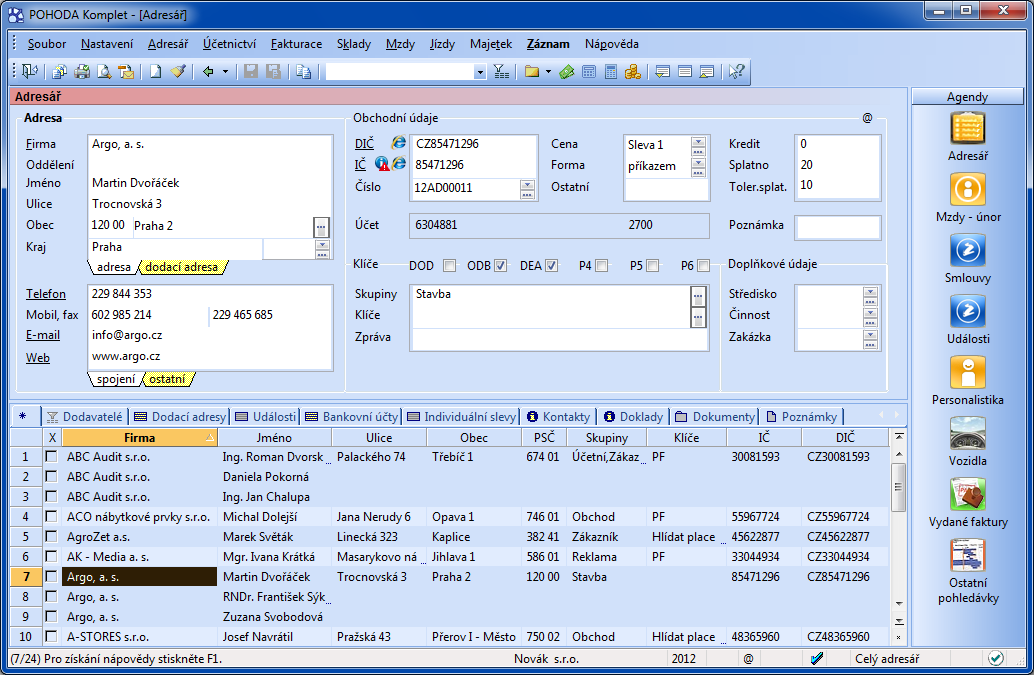The image size is (1034, 675).
Task: Click the green banknote icon
Action: [x=566, y=71]
